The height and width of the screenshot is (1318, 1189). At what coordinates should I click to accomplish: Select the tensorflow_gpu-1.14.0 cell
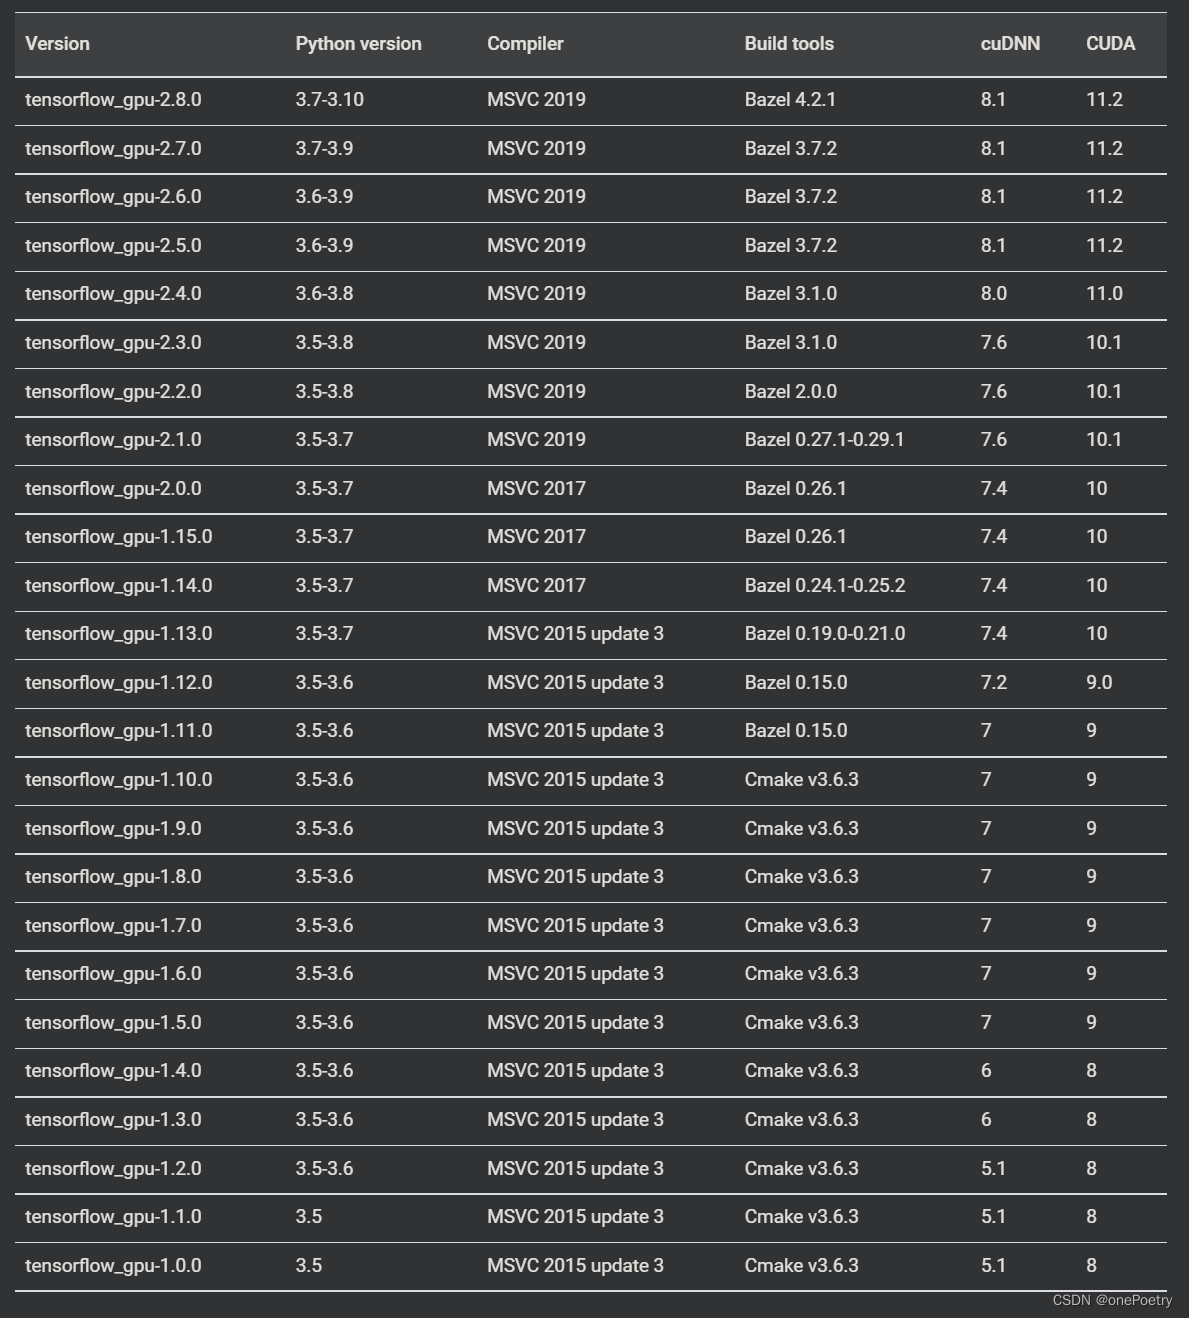click(x=119, y=586)
